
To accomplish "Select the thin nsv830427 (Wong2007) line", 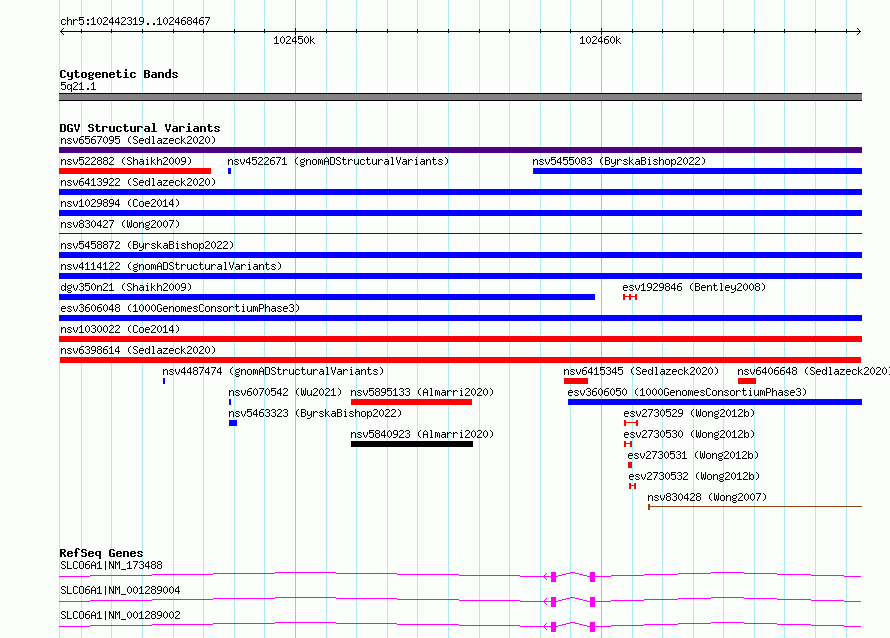I will pos(460,233).
